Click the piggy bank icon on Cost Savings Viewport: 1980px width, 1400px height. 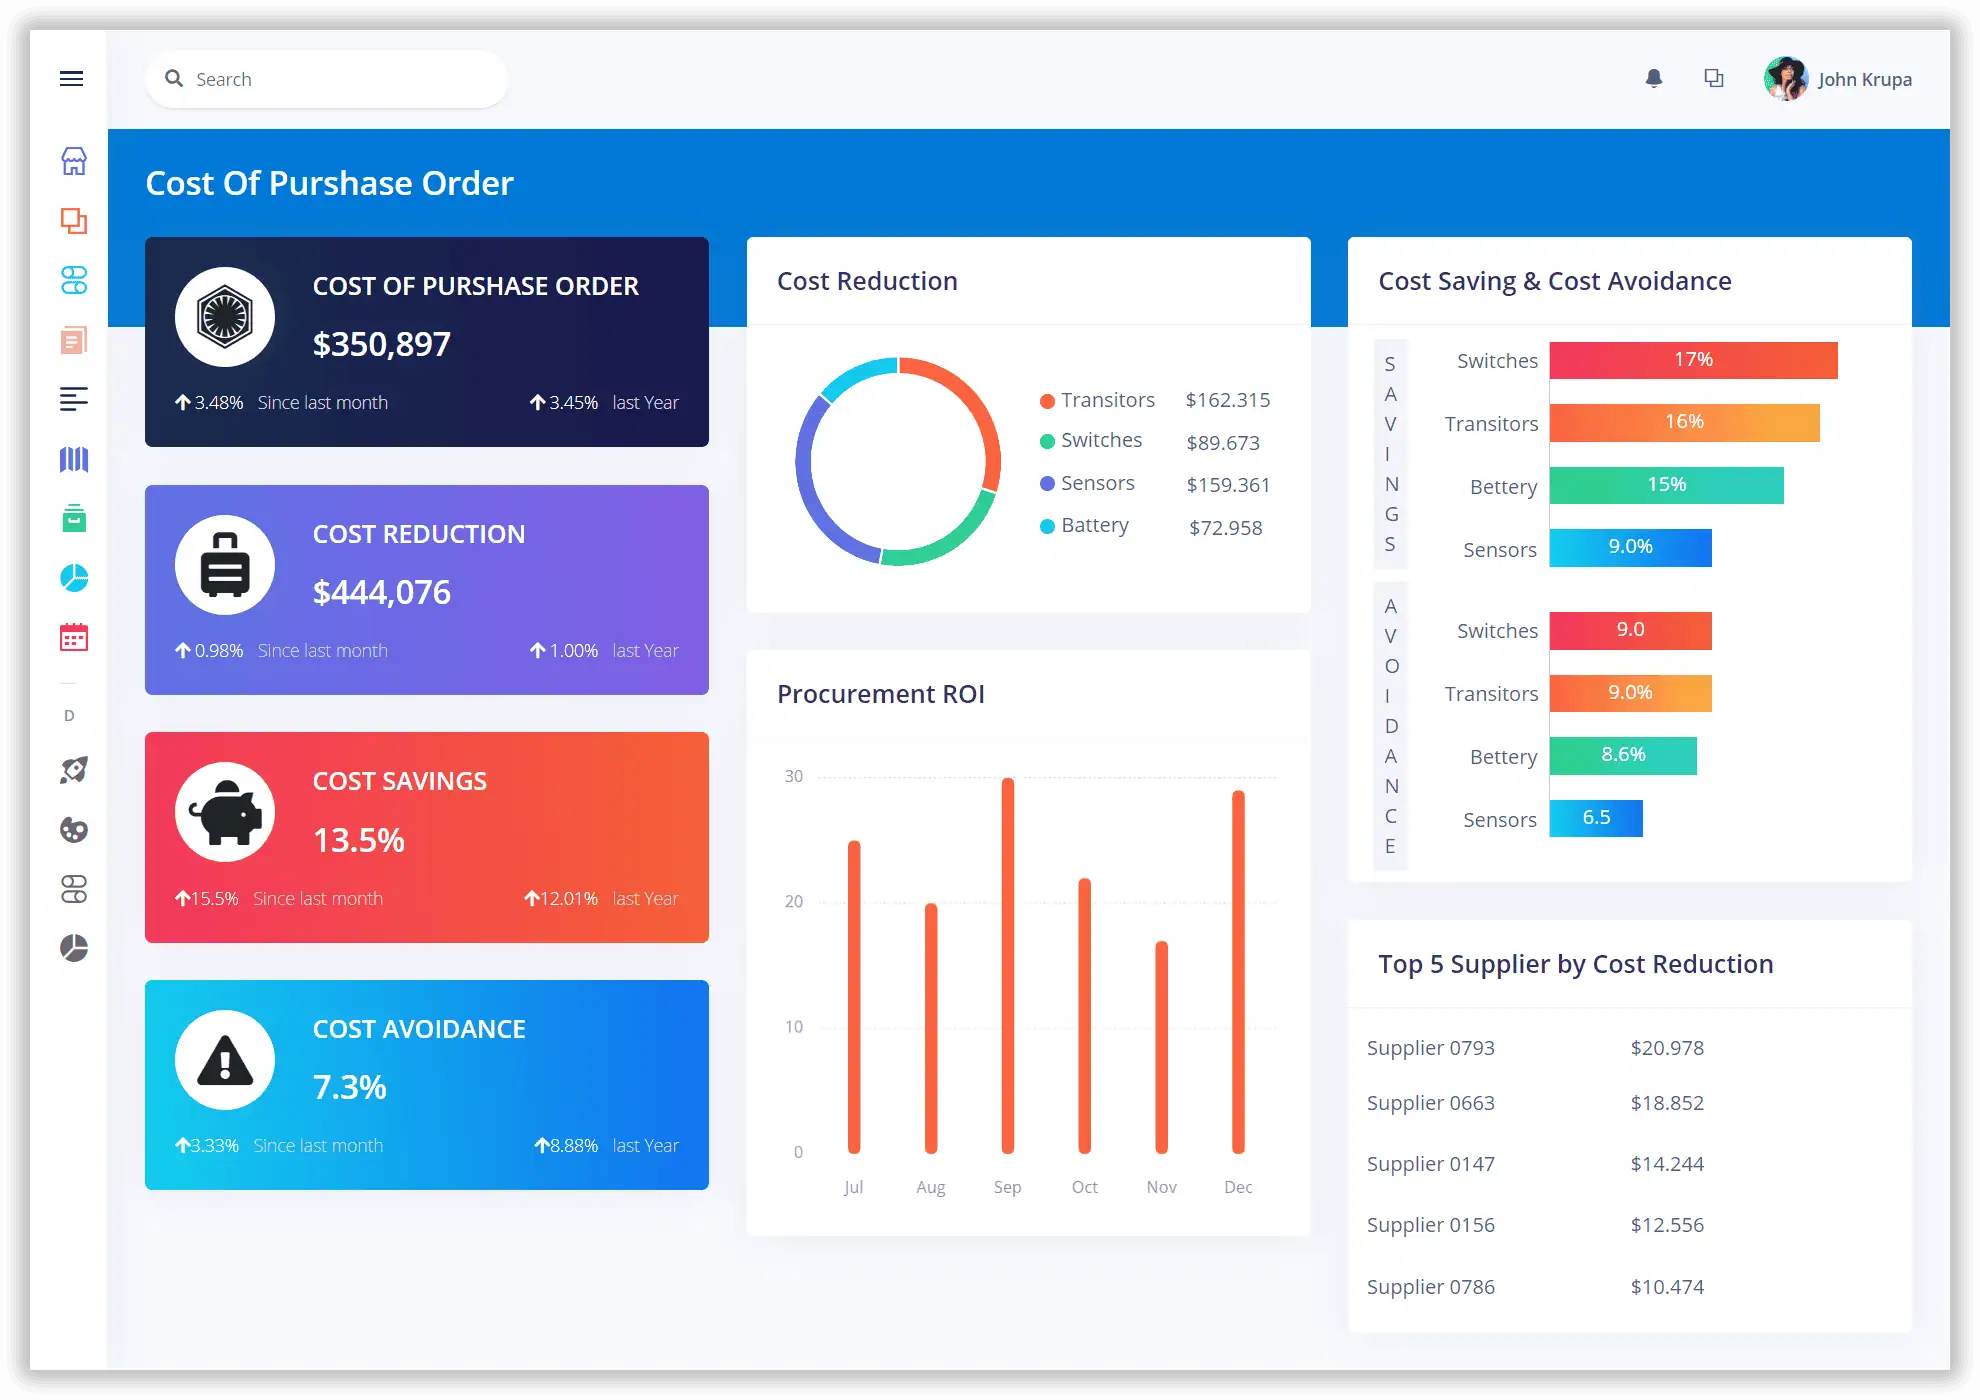click(x=225, y=812)
